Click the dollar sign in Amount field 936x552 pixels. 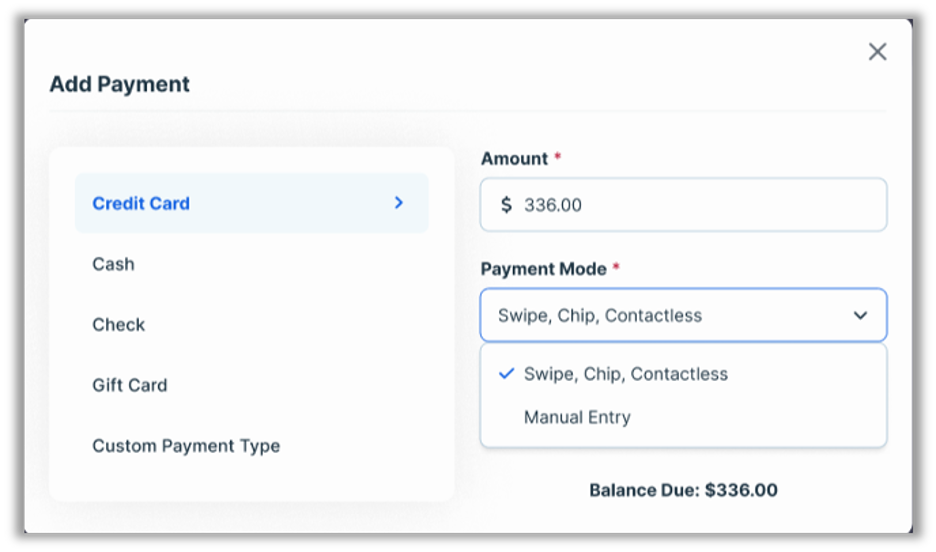pyautogui.click(x=506, y=205)
